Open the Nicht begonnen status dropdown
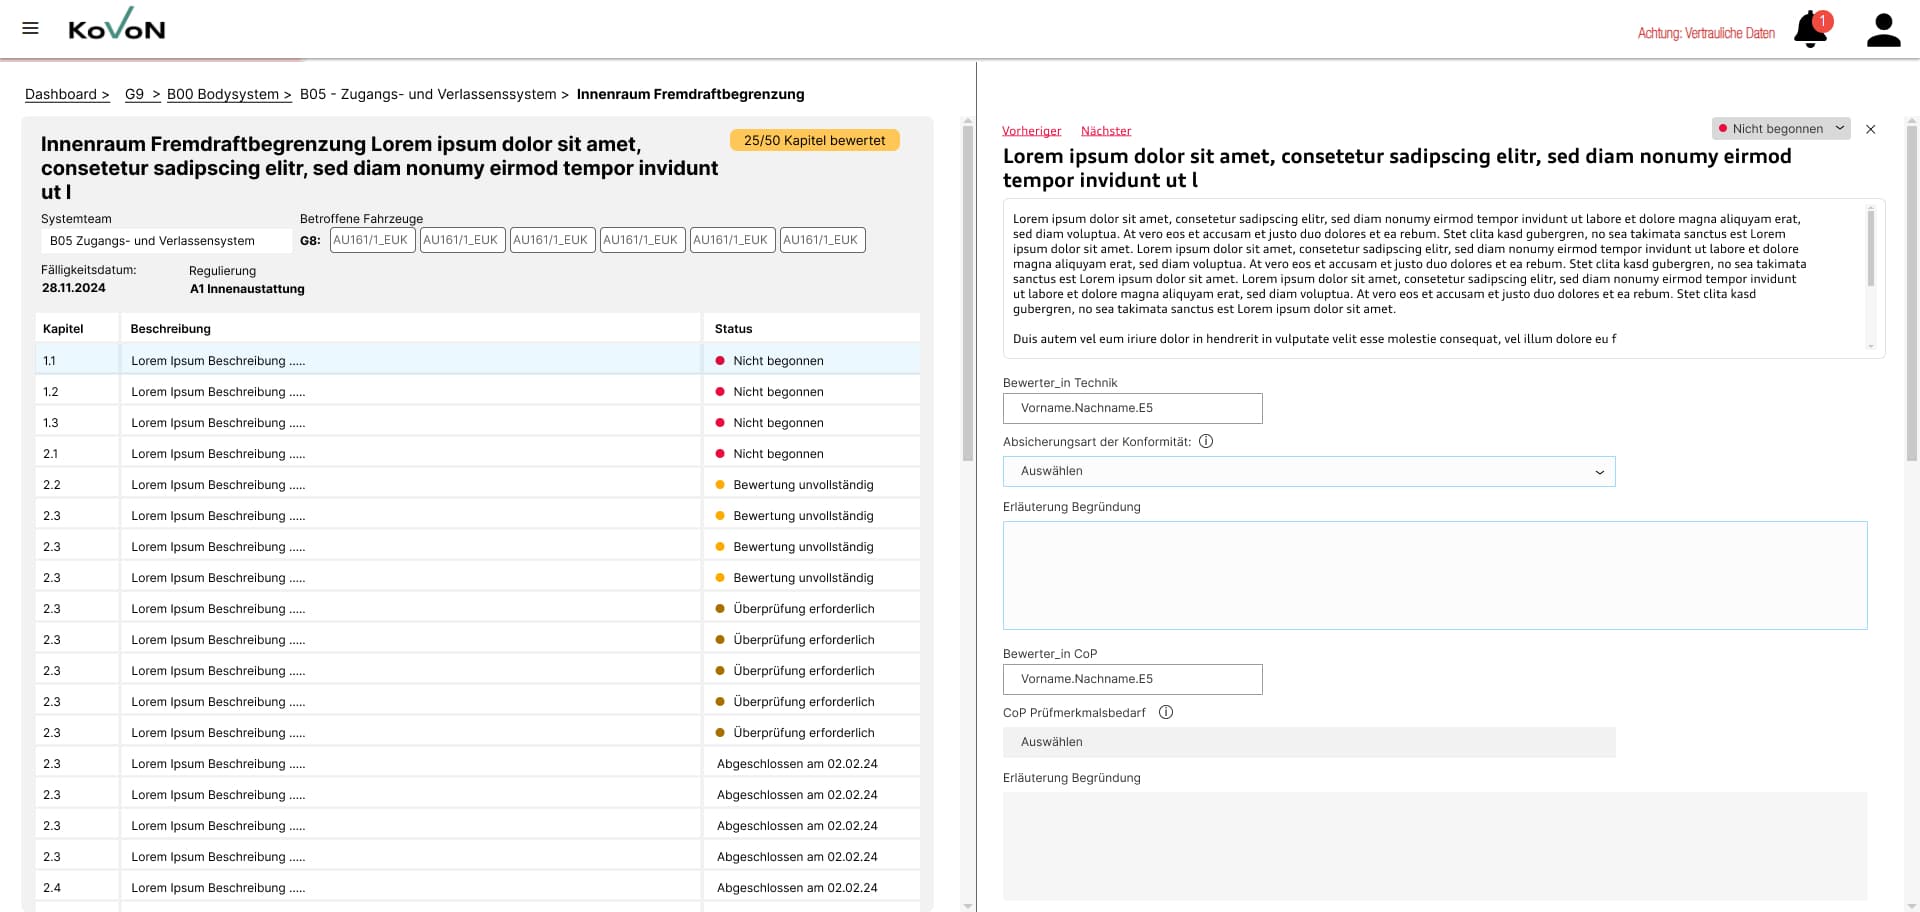The image size is (1920, 912). [x=1780, y=129]
